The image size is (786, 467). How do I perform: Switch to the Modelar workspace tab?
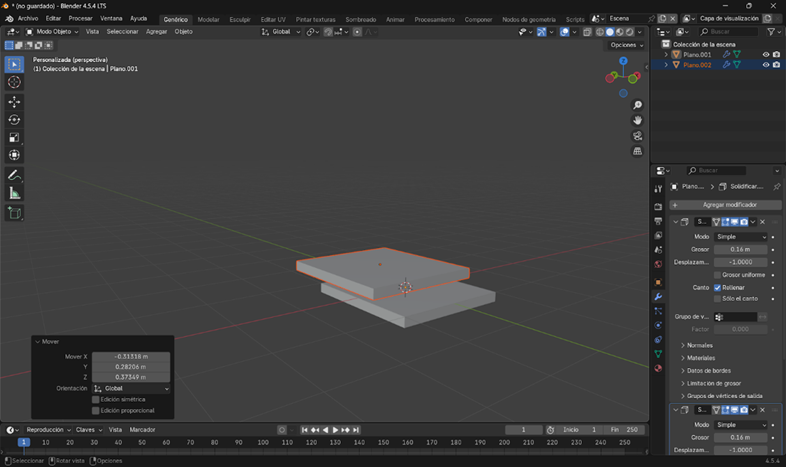click(x=208, y=19)
